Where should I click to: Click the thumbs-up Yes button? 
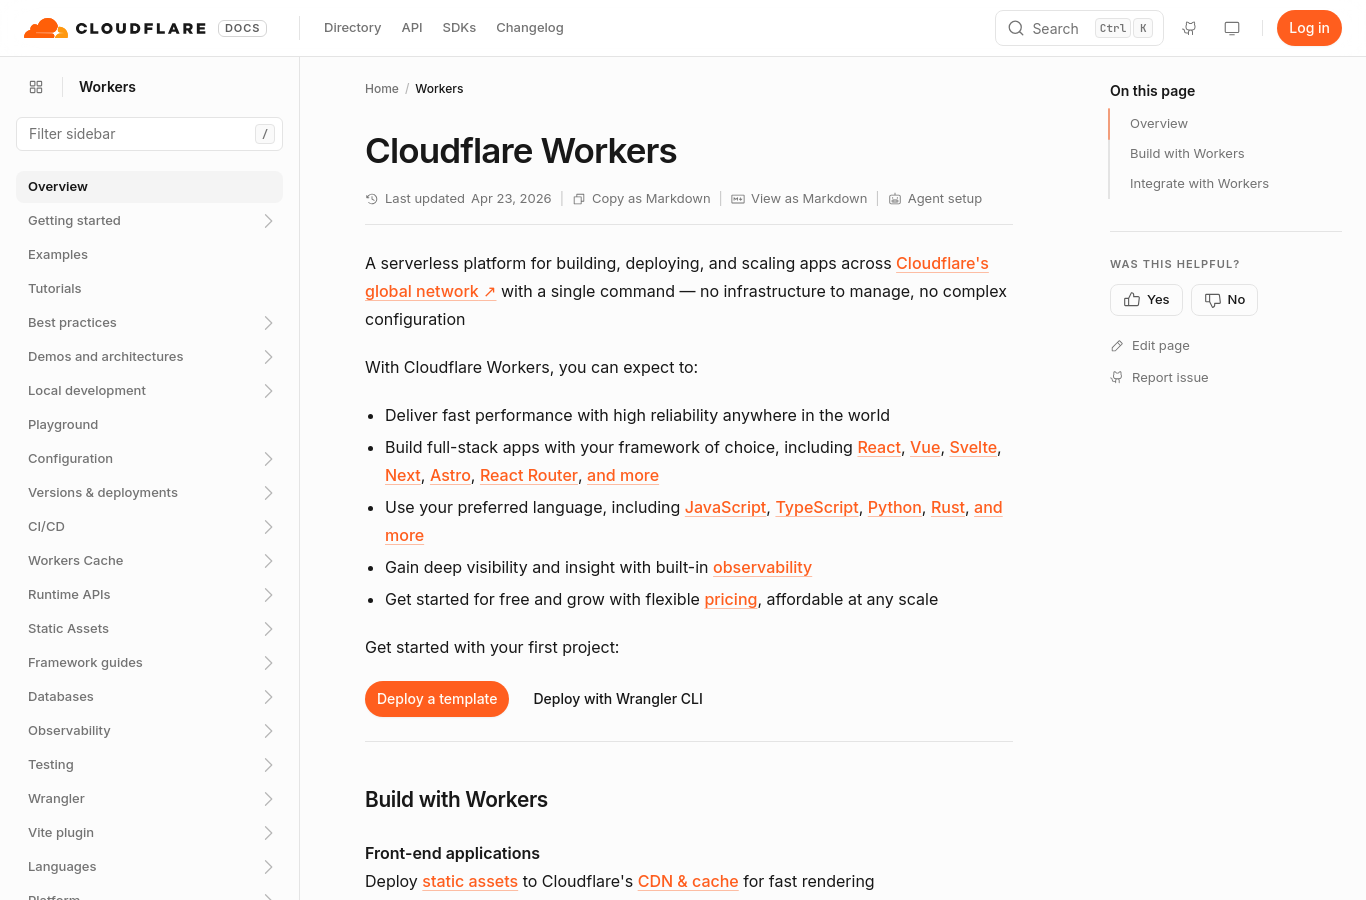(x=1146, y=300)
